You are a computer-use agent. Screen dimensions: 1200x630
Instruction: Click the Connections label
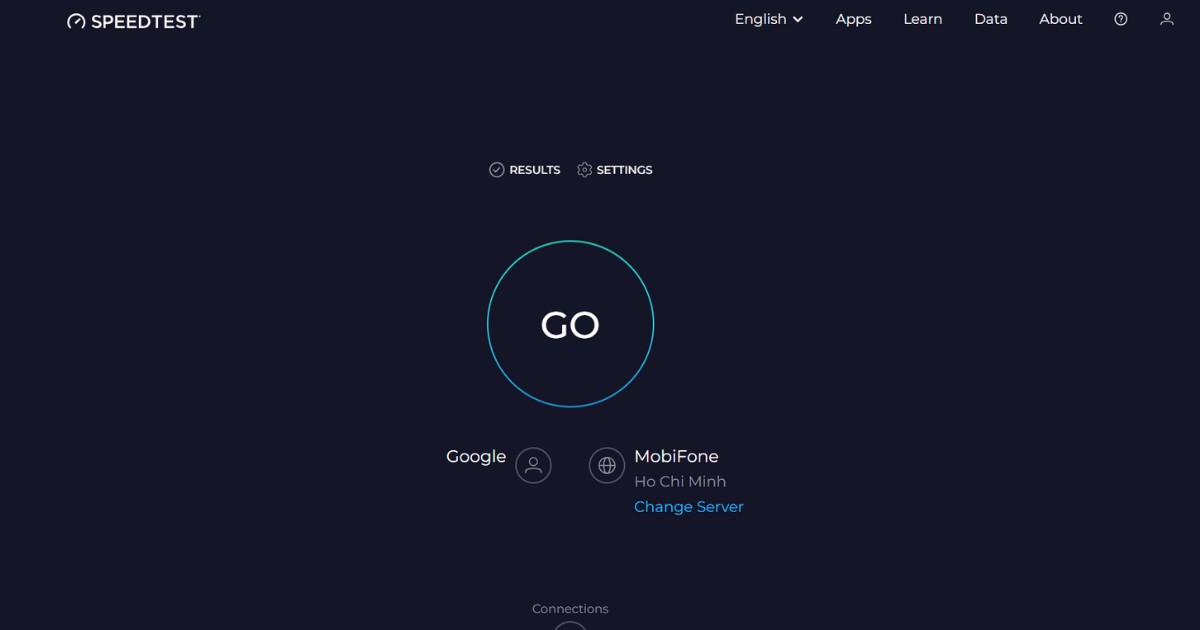570,609
